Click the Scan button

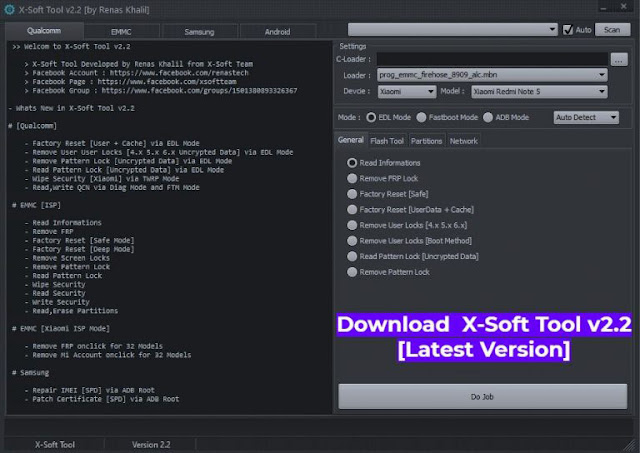(612, 30)
